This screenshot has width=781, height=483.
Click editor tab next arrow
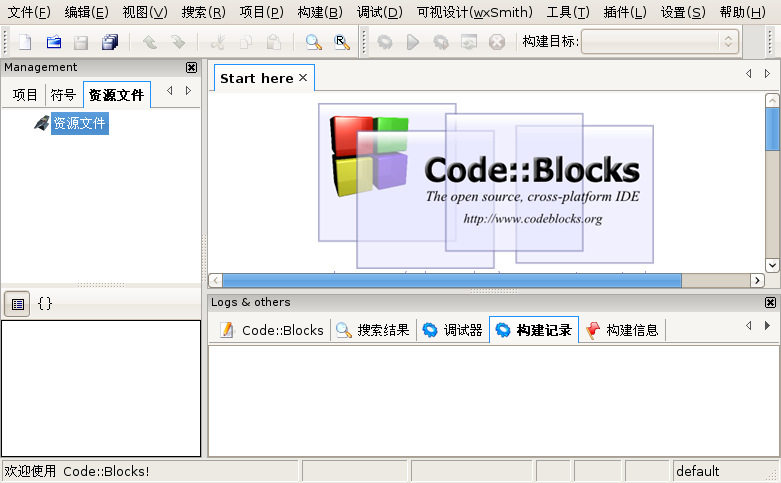(767, 74)
